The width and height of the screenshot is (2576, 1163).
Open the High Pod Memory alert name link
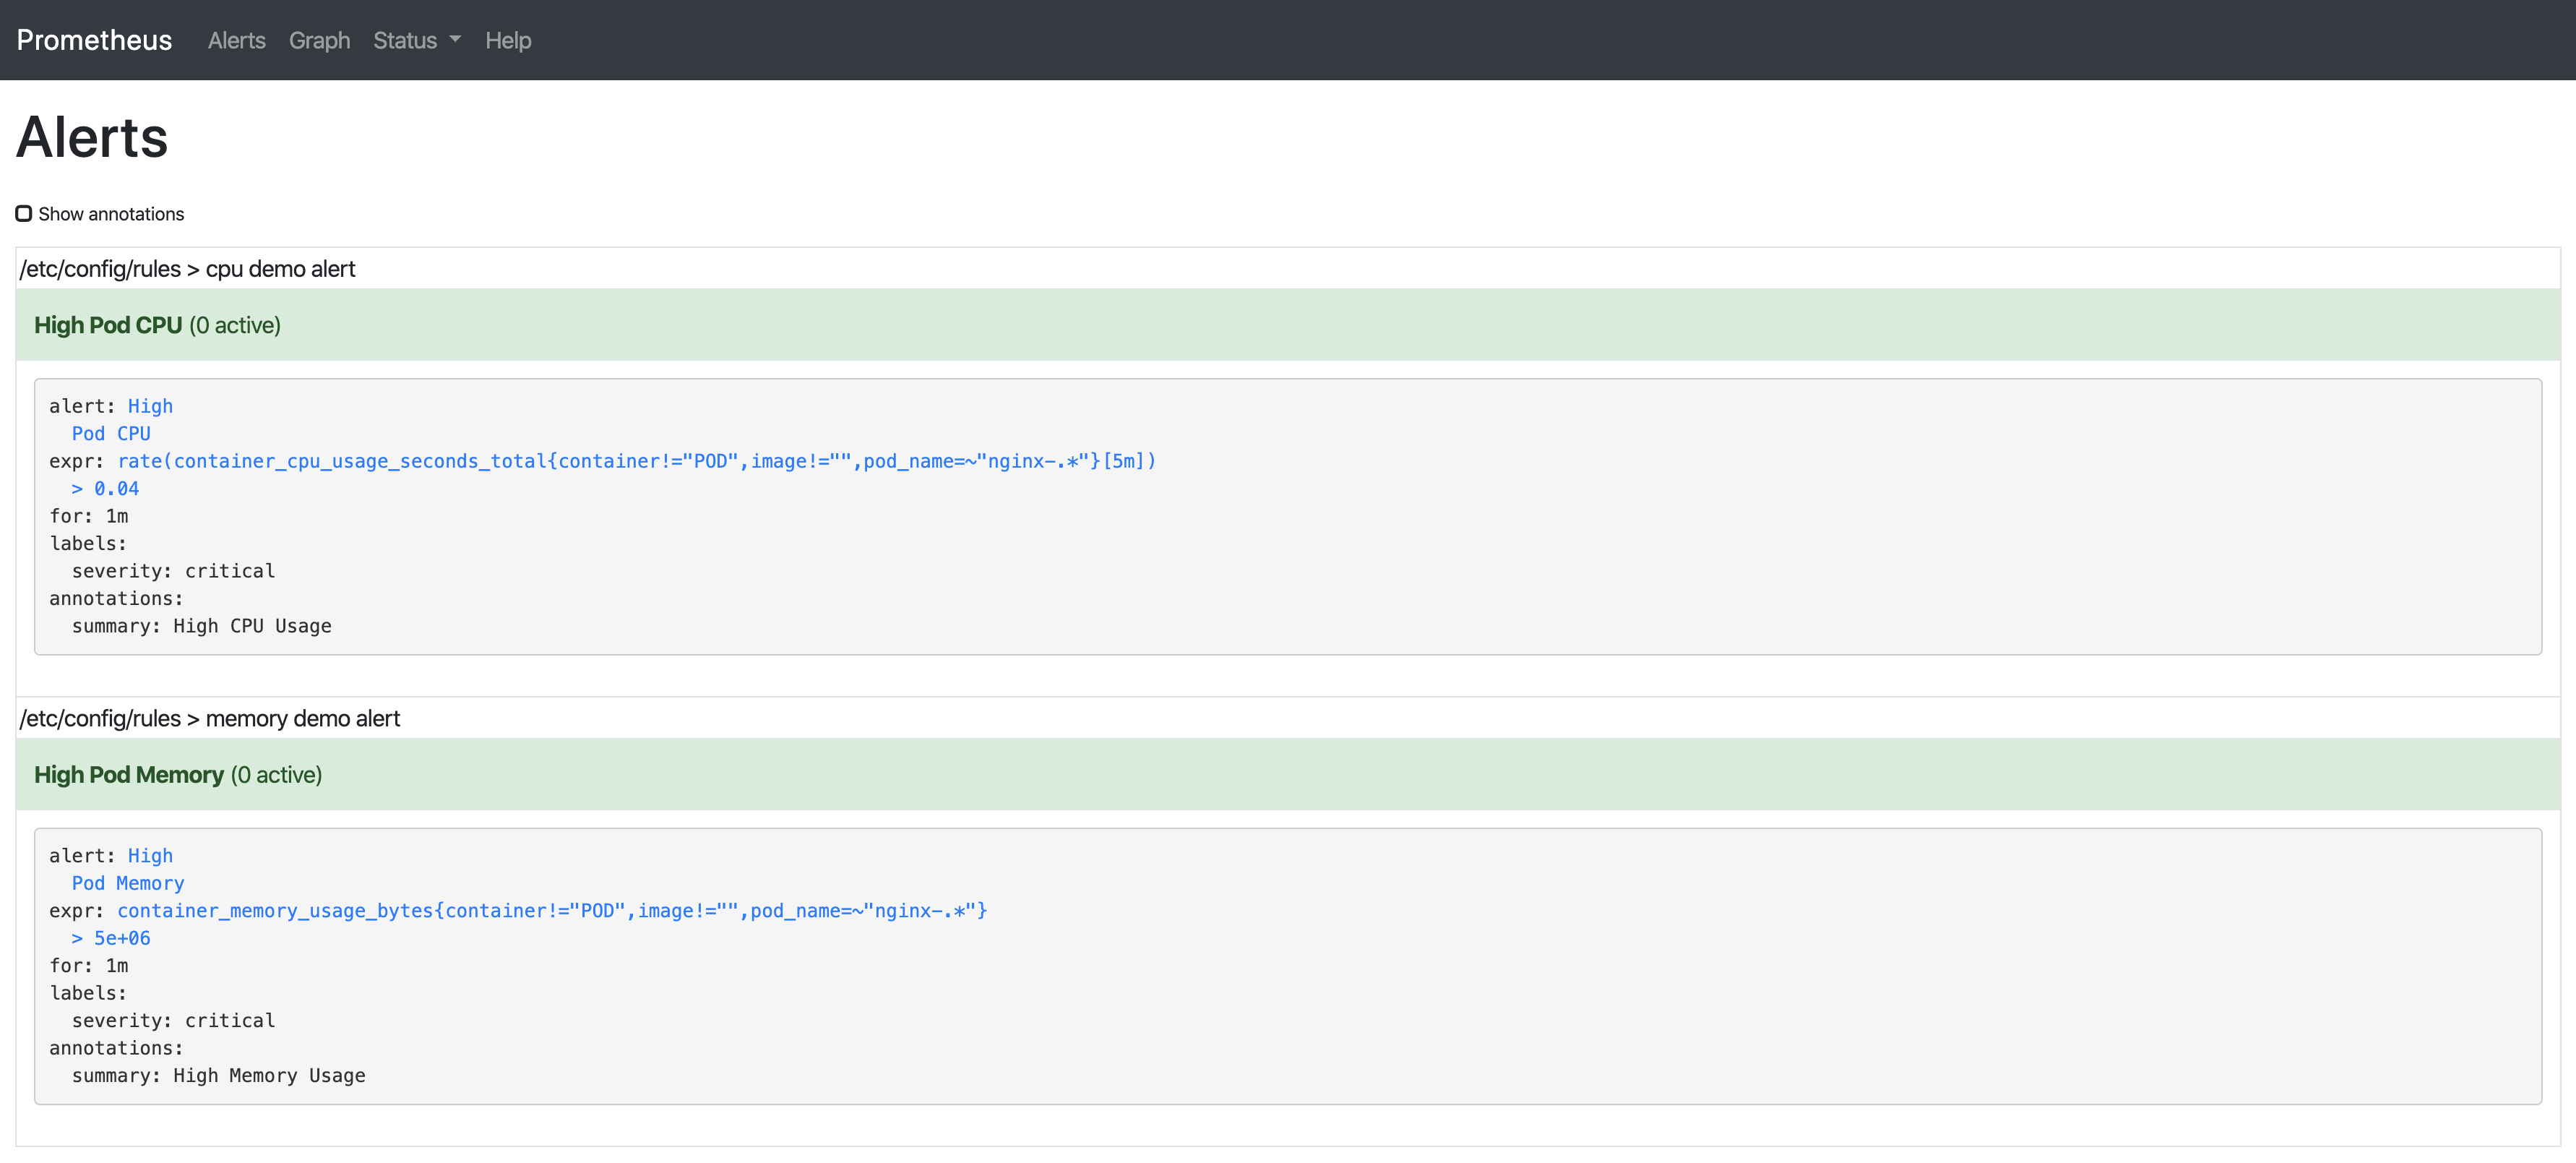point(128,869)
